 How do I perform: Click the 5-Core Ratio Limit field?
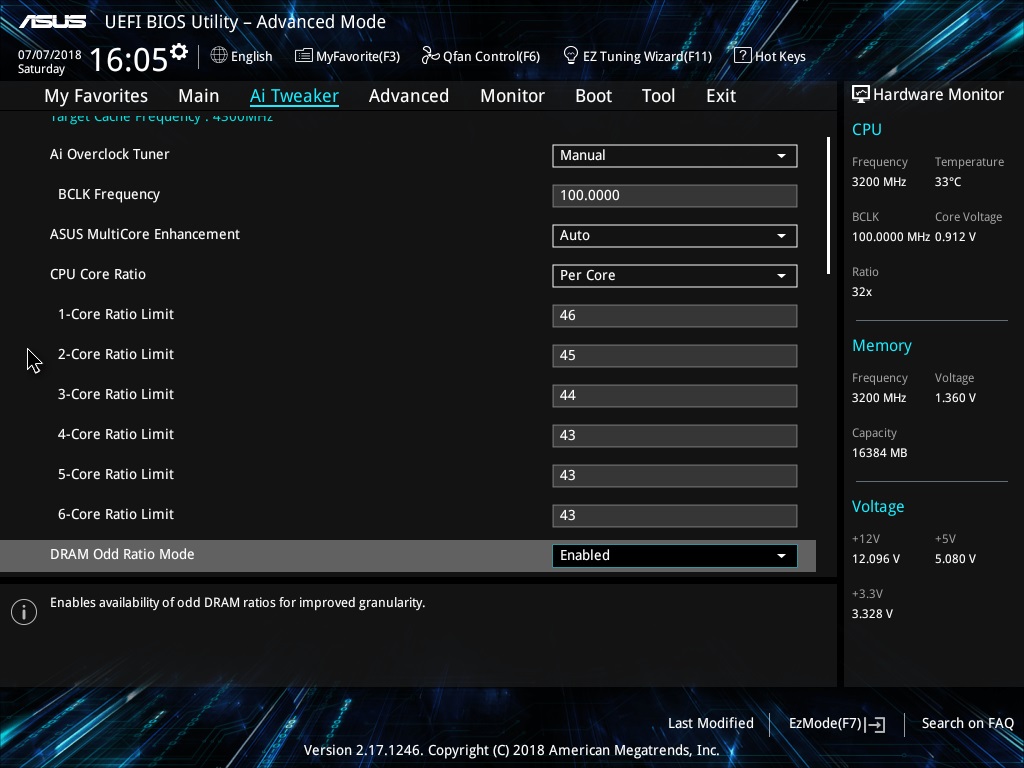pyautogui.click(x=675, y=475)
